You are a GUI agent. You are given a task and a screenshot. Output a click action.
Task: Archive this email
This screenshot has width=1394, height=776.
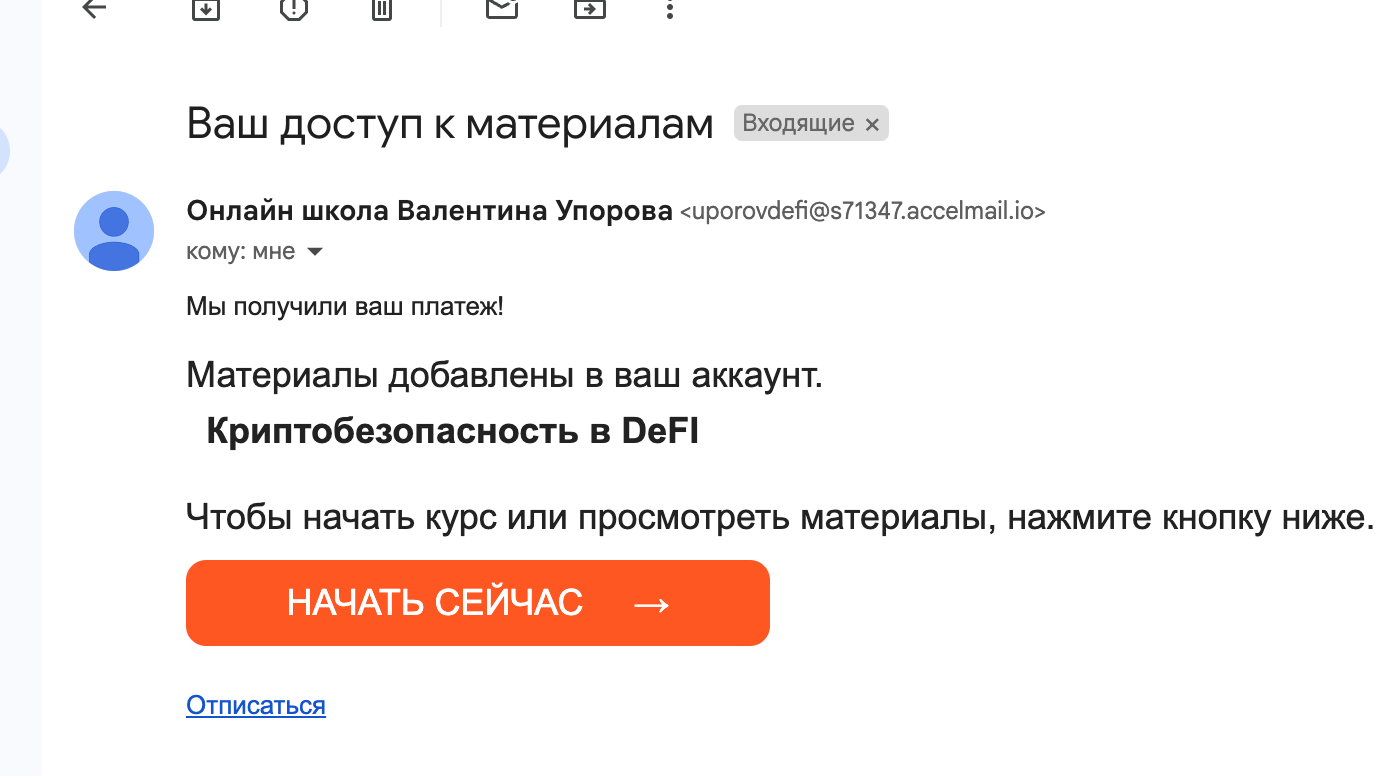[x=205, y=9]
